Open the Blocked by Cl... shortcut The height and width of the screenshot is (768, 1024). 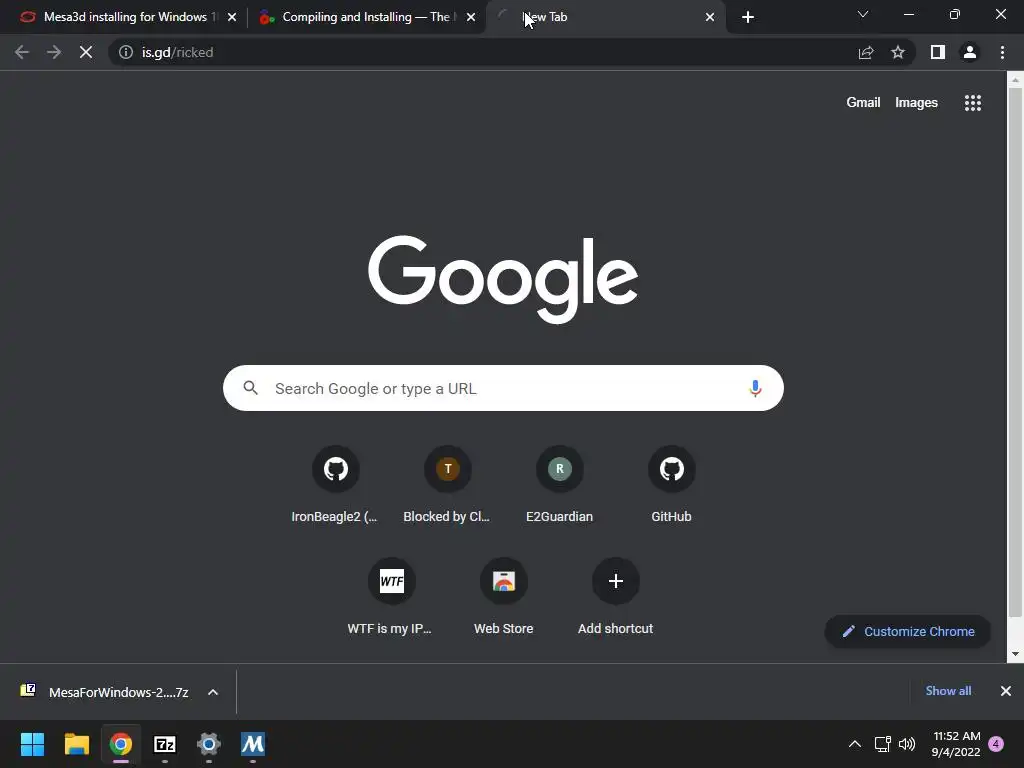click(447, 485)
